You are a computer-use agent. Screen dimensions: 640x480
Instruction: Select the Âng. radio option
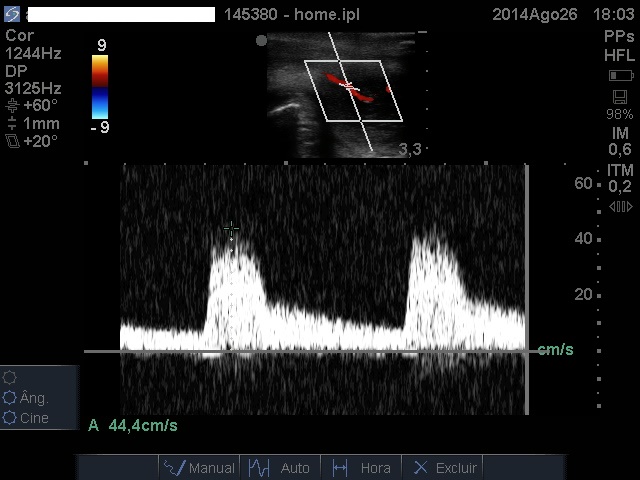click(x=11, y=398)
